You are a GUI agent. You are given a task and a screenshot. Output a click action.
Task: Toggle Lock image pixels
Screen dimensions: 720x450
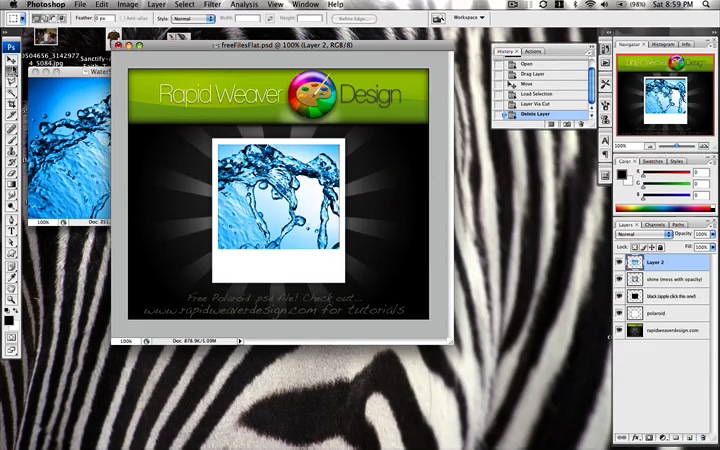[x=643, y=247]
